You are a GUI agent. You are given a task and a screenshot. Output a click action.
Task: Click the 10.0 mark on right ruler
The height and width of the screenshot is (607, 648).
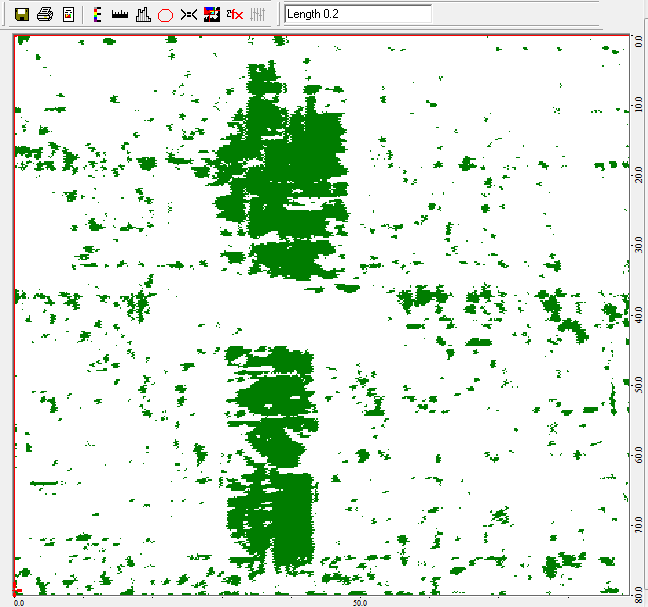click(637, 106)
